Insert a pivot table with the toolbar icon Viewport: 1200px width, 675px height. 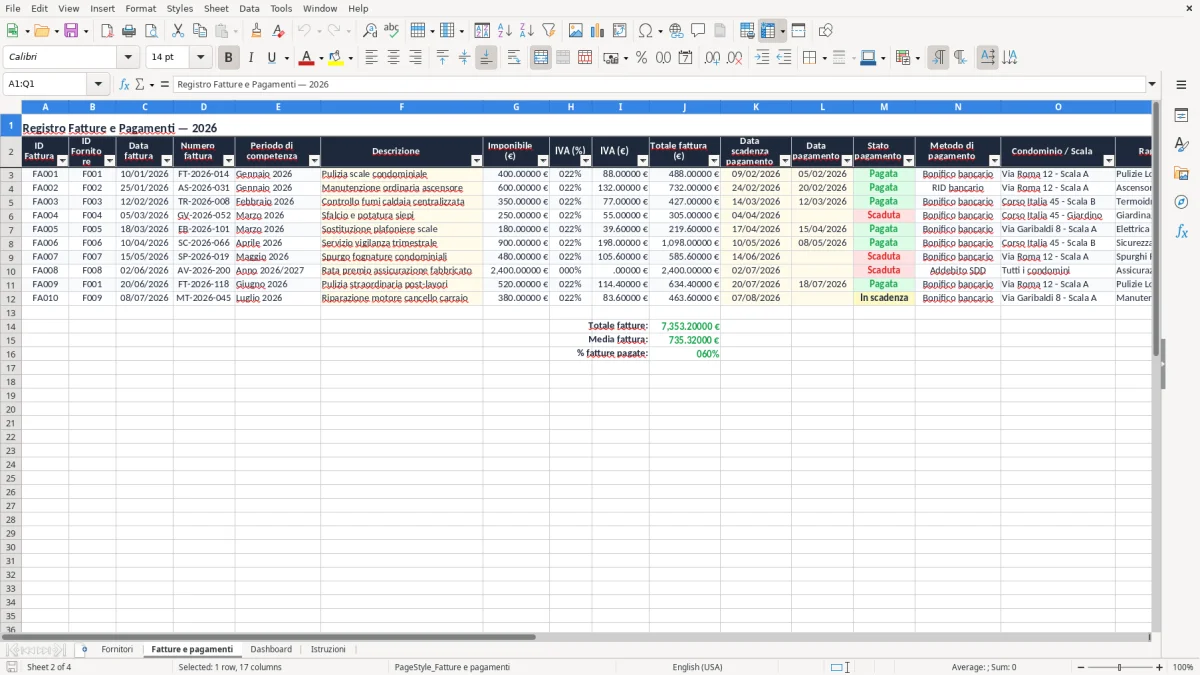click(620, 31)
